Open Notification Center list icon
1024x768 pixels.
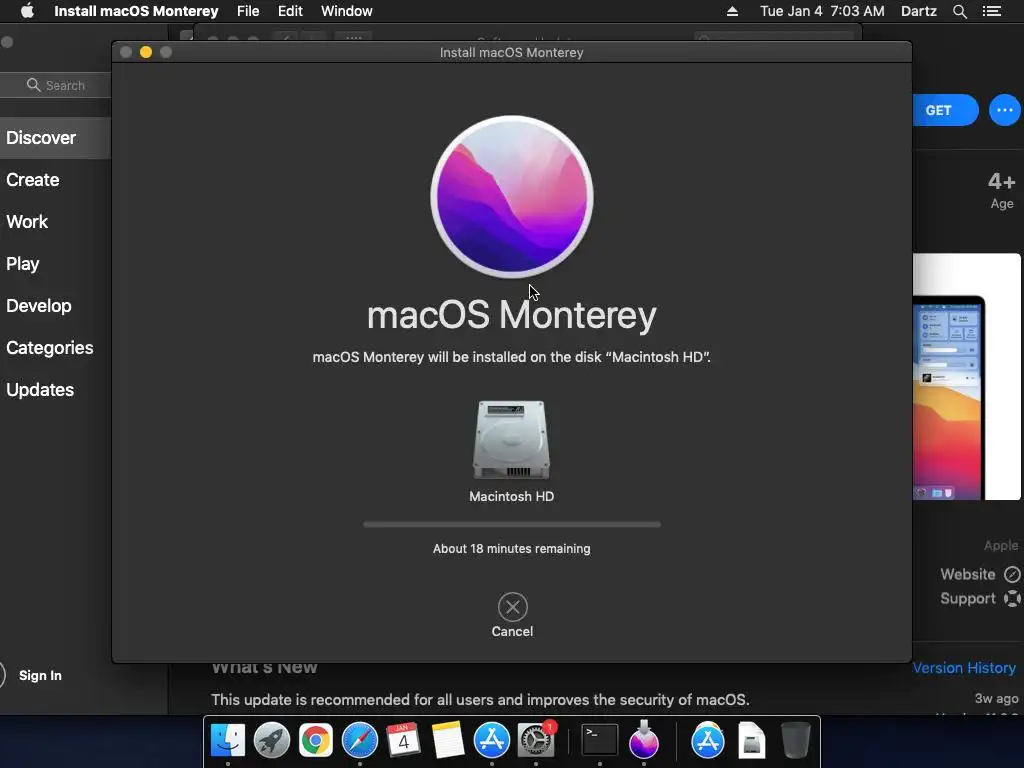pos(992,11)
